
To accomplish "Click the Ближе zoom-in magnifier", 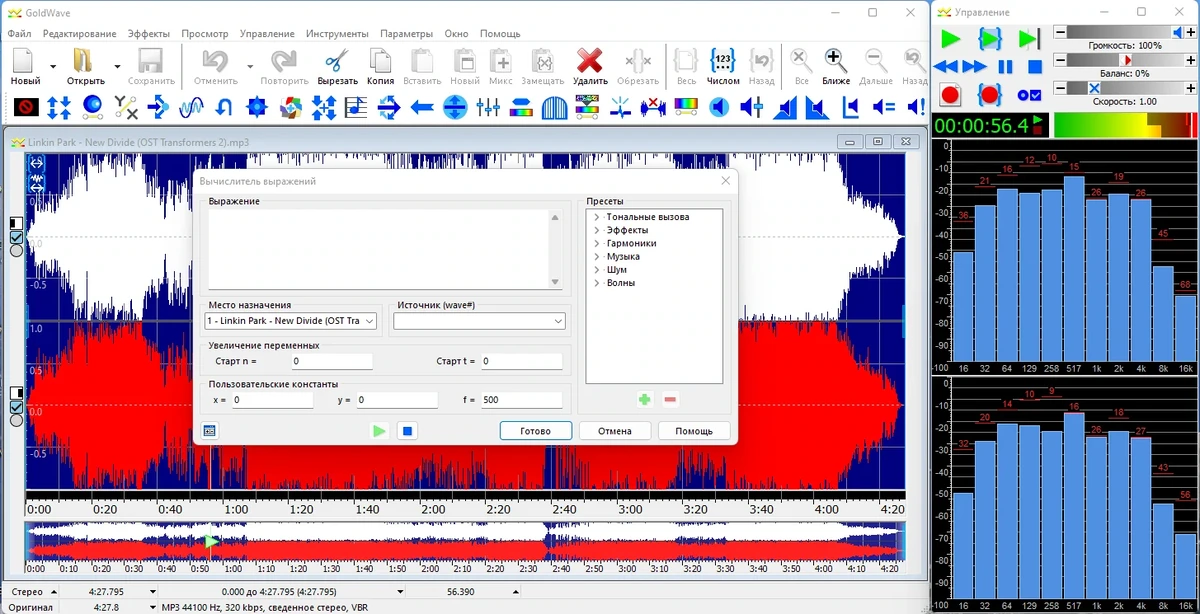I will pyautogui.click(x=836, y=60).
